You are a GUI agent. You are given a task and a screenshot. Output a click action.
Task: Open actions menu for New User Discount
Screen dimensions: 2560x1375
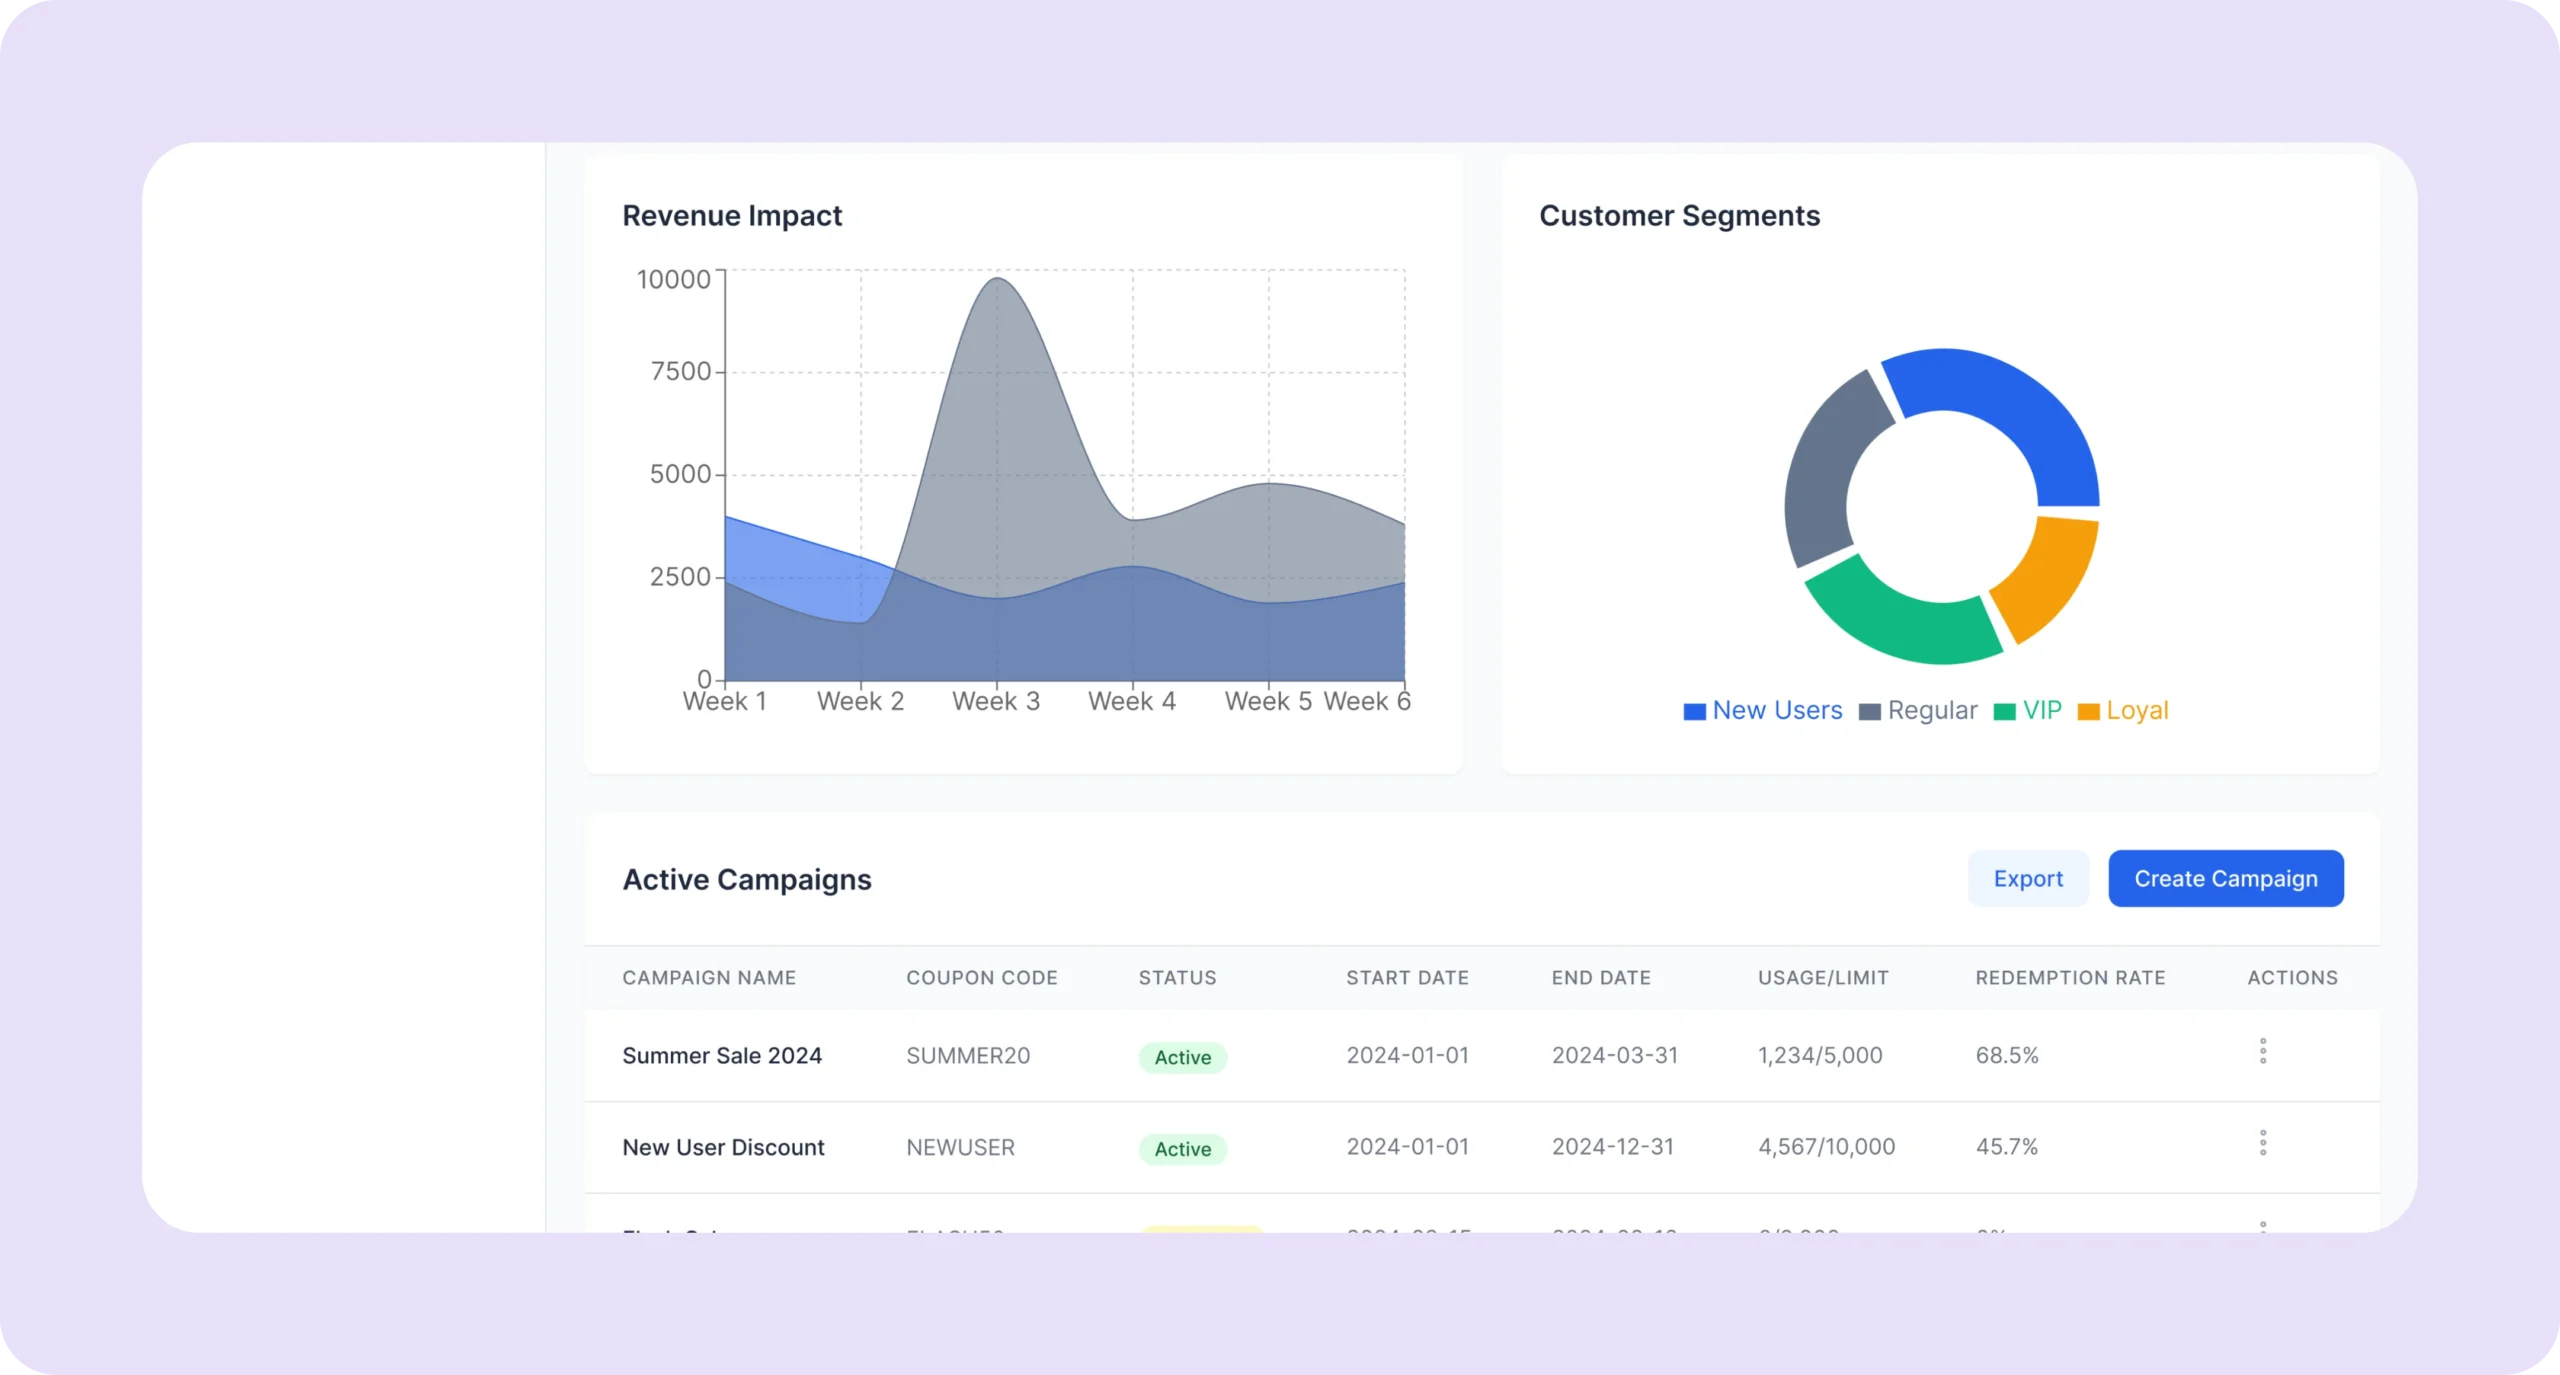pos(2262,1143)
